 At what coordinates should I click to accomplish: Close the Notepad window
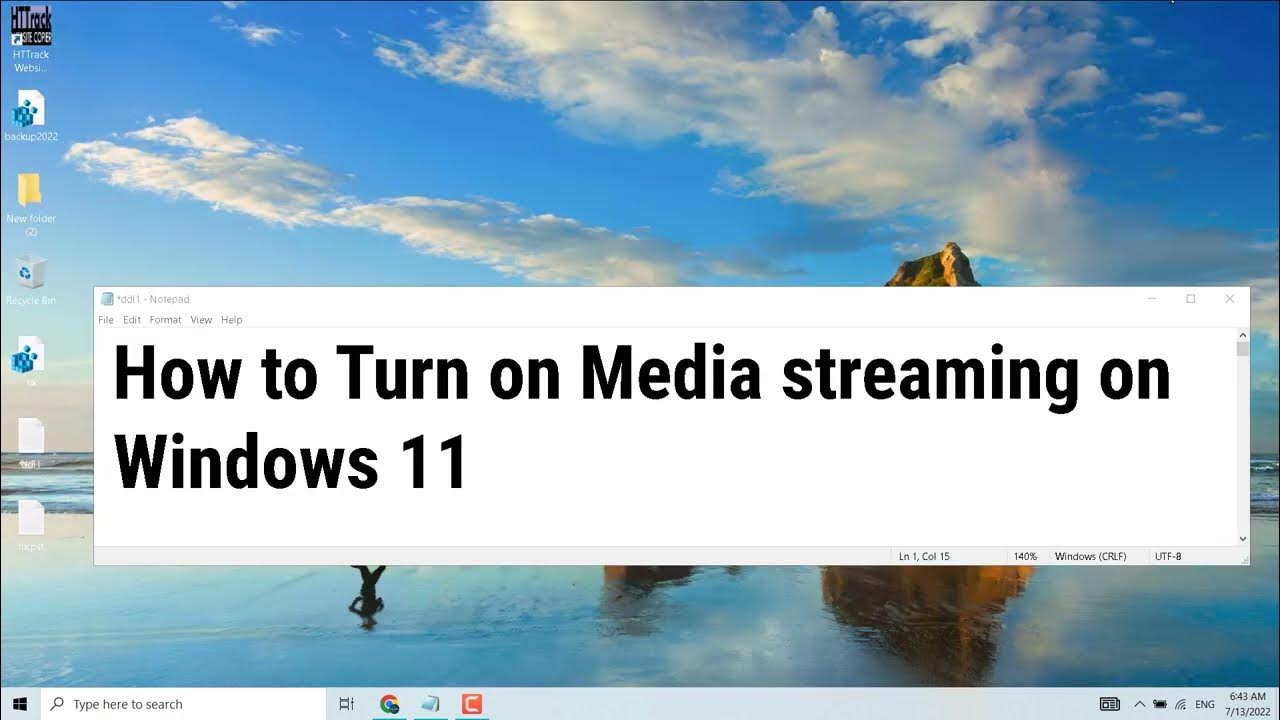[x=1230, y=298]
